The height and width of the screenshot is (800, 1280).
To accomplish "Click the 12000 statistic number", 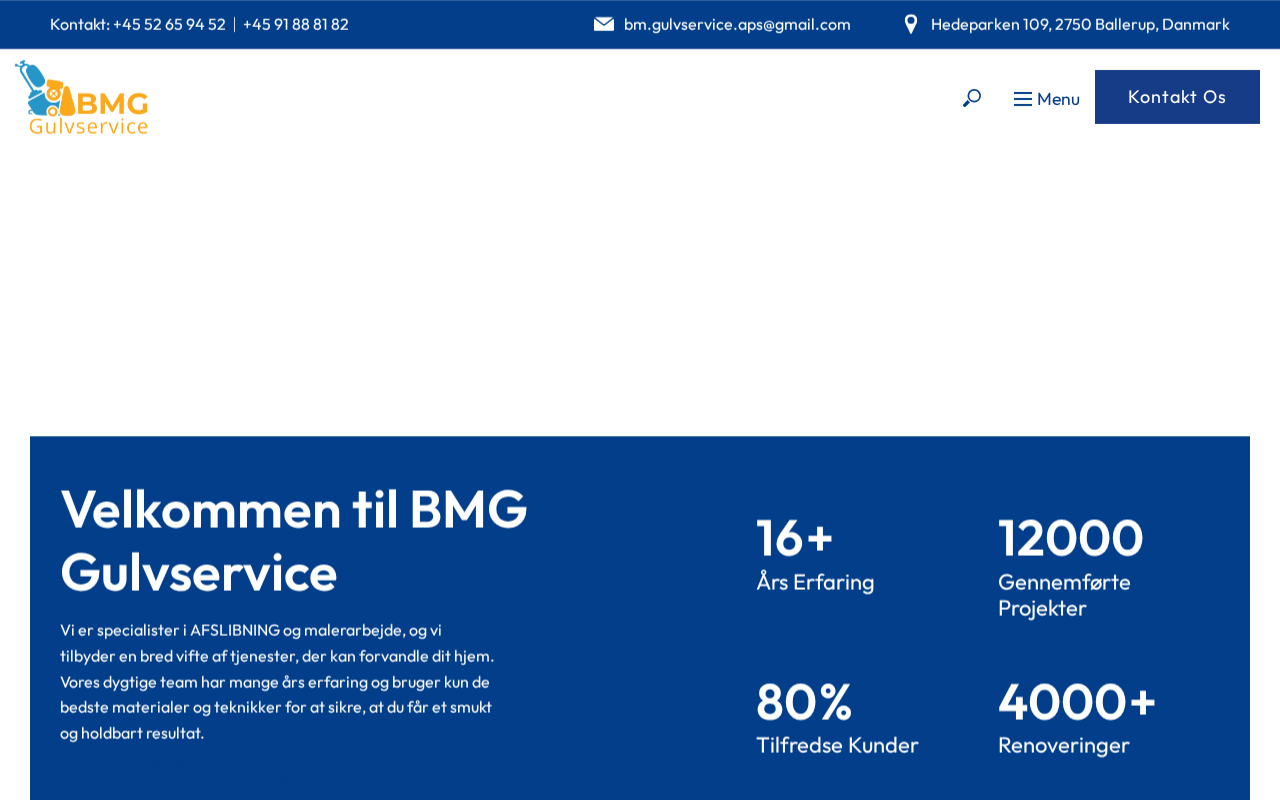I will coord(1070,537).
